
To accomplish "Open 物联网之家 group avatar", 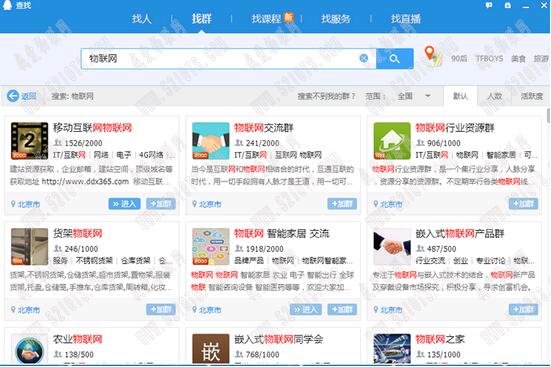I will tap(392, 349).
